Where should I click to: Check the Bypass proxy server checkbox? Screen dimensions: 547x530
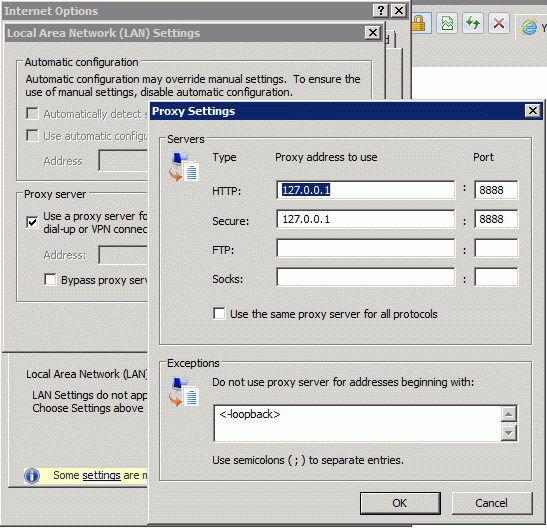pos(50,280)
